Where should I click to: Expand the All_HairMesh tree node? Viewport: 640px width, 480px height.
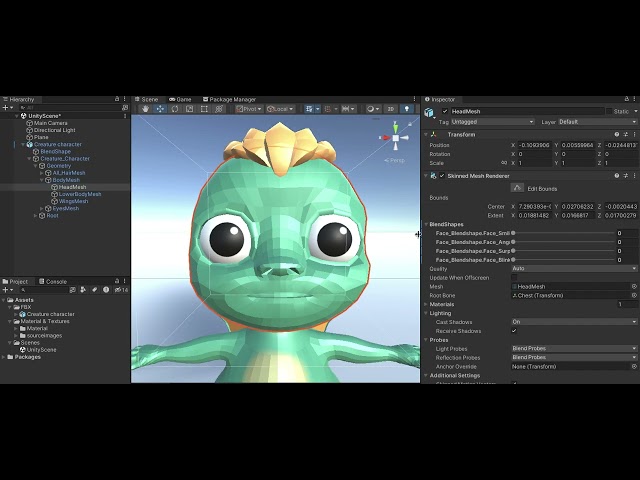click(42, 173)
